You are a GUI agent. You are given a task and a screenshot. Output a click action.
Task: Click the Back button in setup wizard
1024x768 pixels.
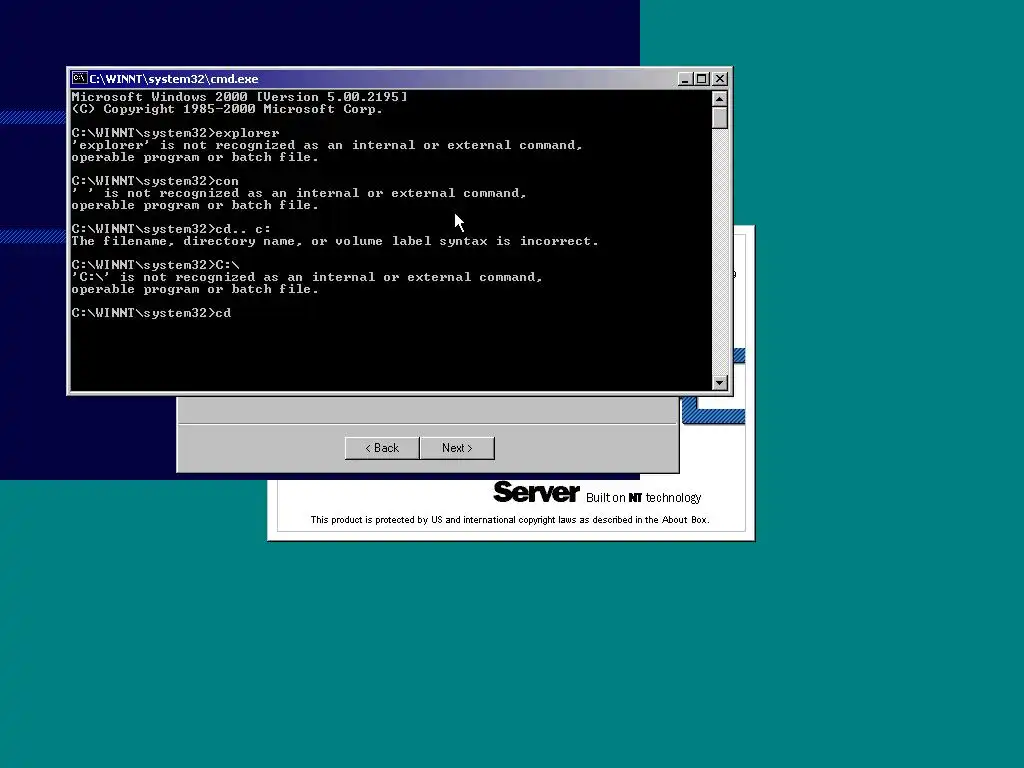coord(382,448)
